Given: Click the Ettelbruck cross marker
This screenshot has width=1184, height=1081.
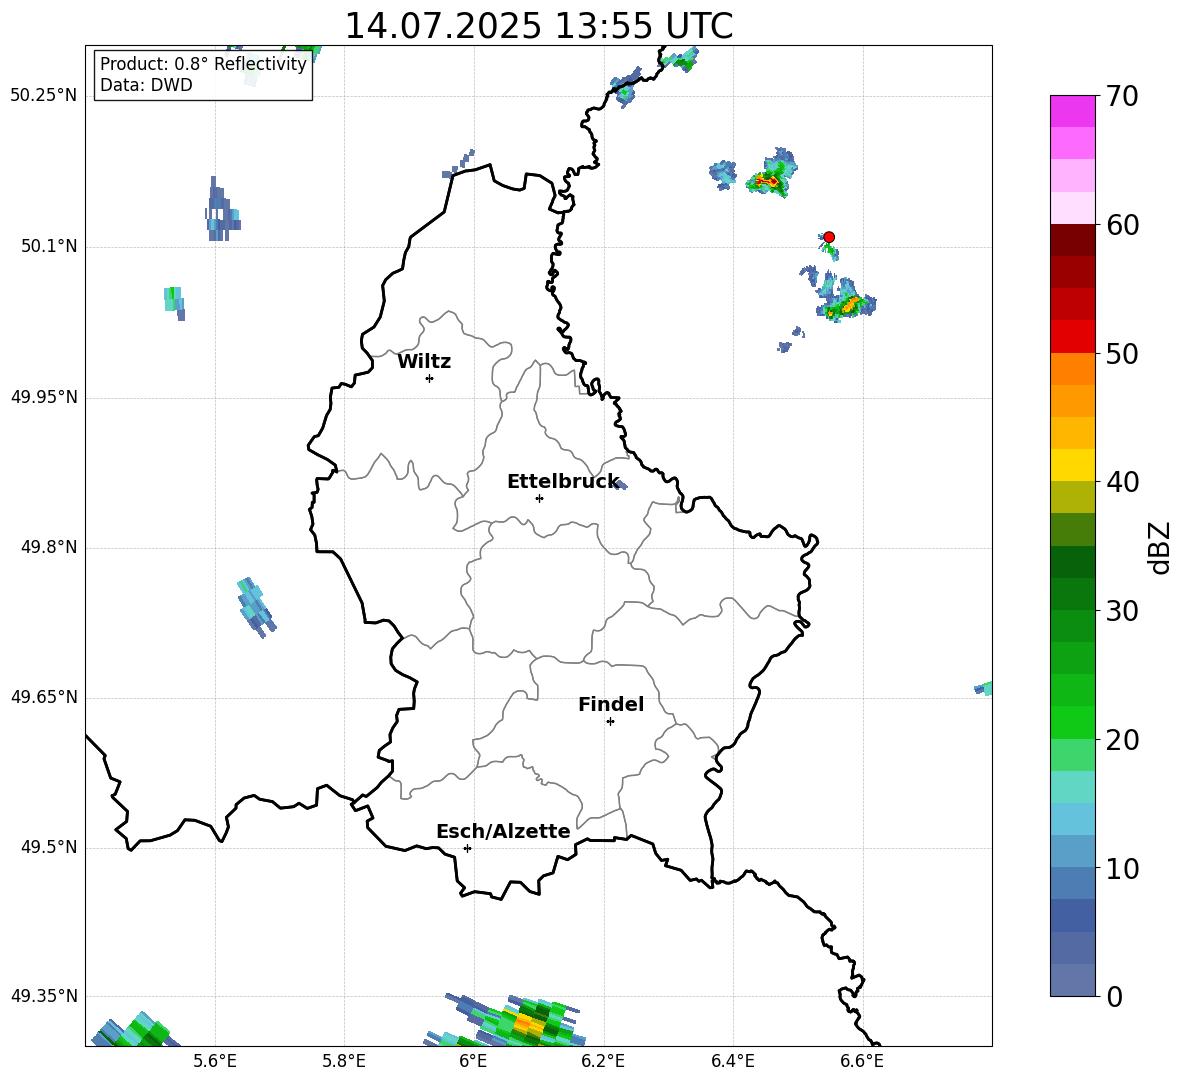Looking at the screenshot, I should [539, 498].
